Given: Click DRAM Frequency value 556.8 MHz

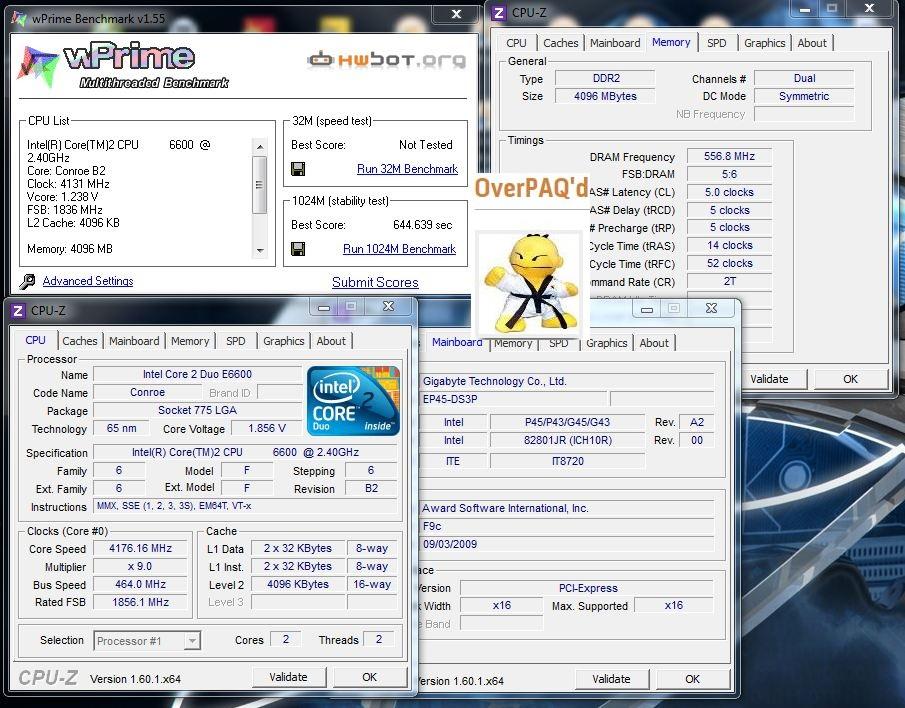Looking at the screenshot, I should tap(729, 156).
